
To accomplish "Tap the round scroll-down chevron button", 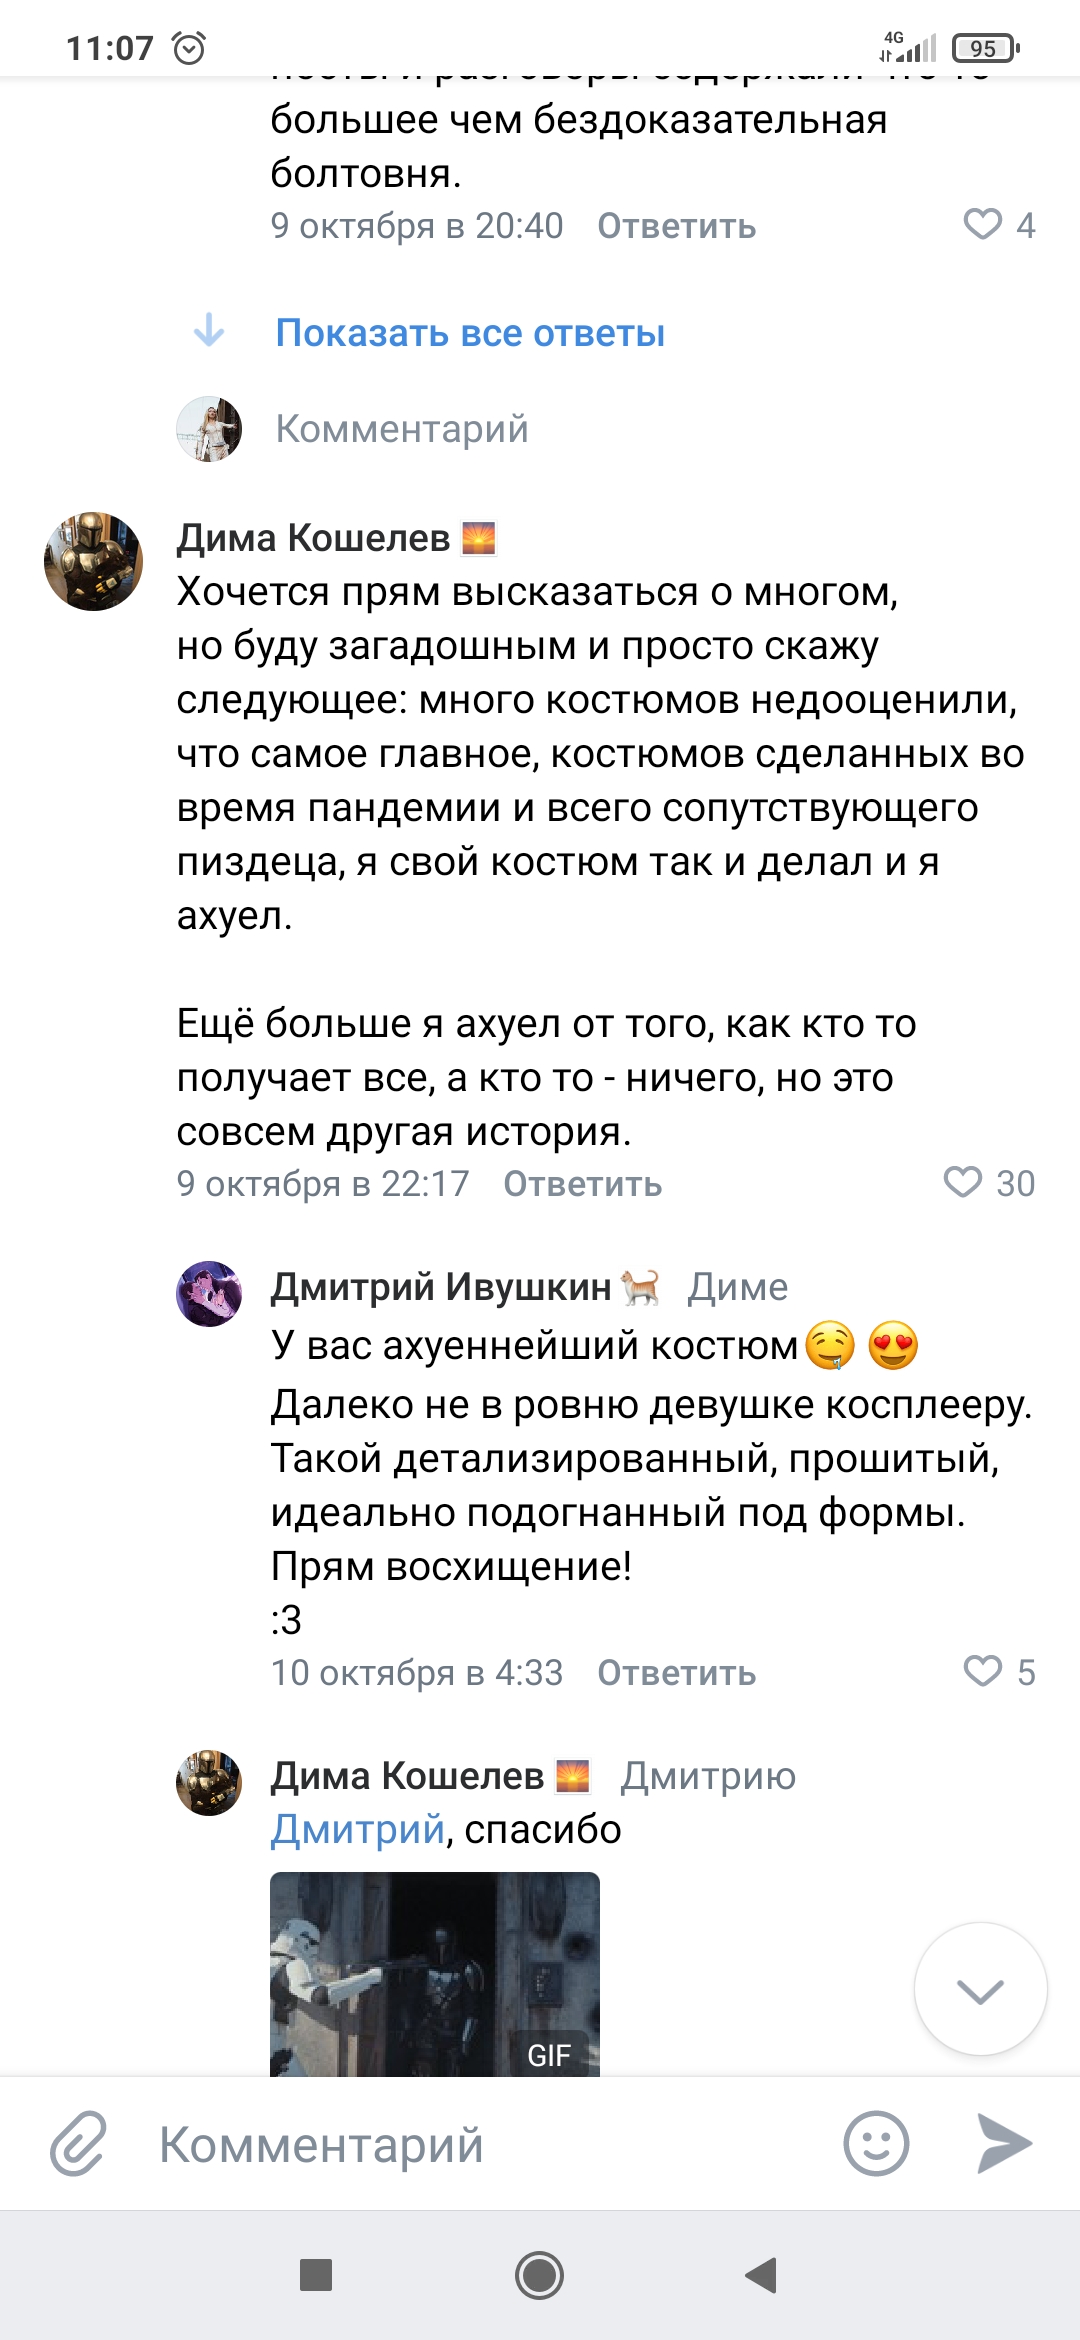I will coord(980,1990).
